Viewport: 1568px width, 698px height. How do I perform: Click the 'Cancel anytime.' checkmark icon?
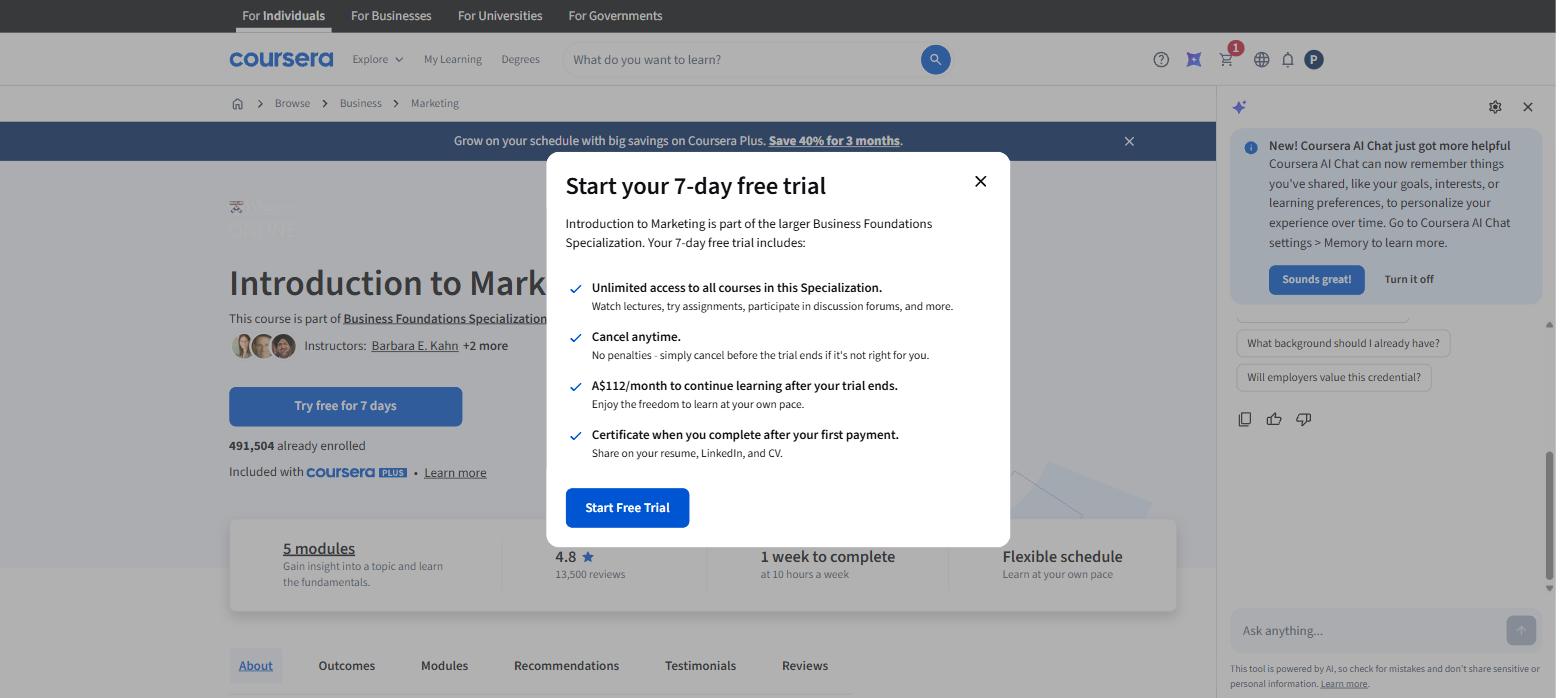575,338
